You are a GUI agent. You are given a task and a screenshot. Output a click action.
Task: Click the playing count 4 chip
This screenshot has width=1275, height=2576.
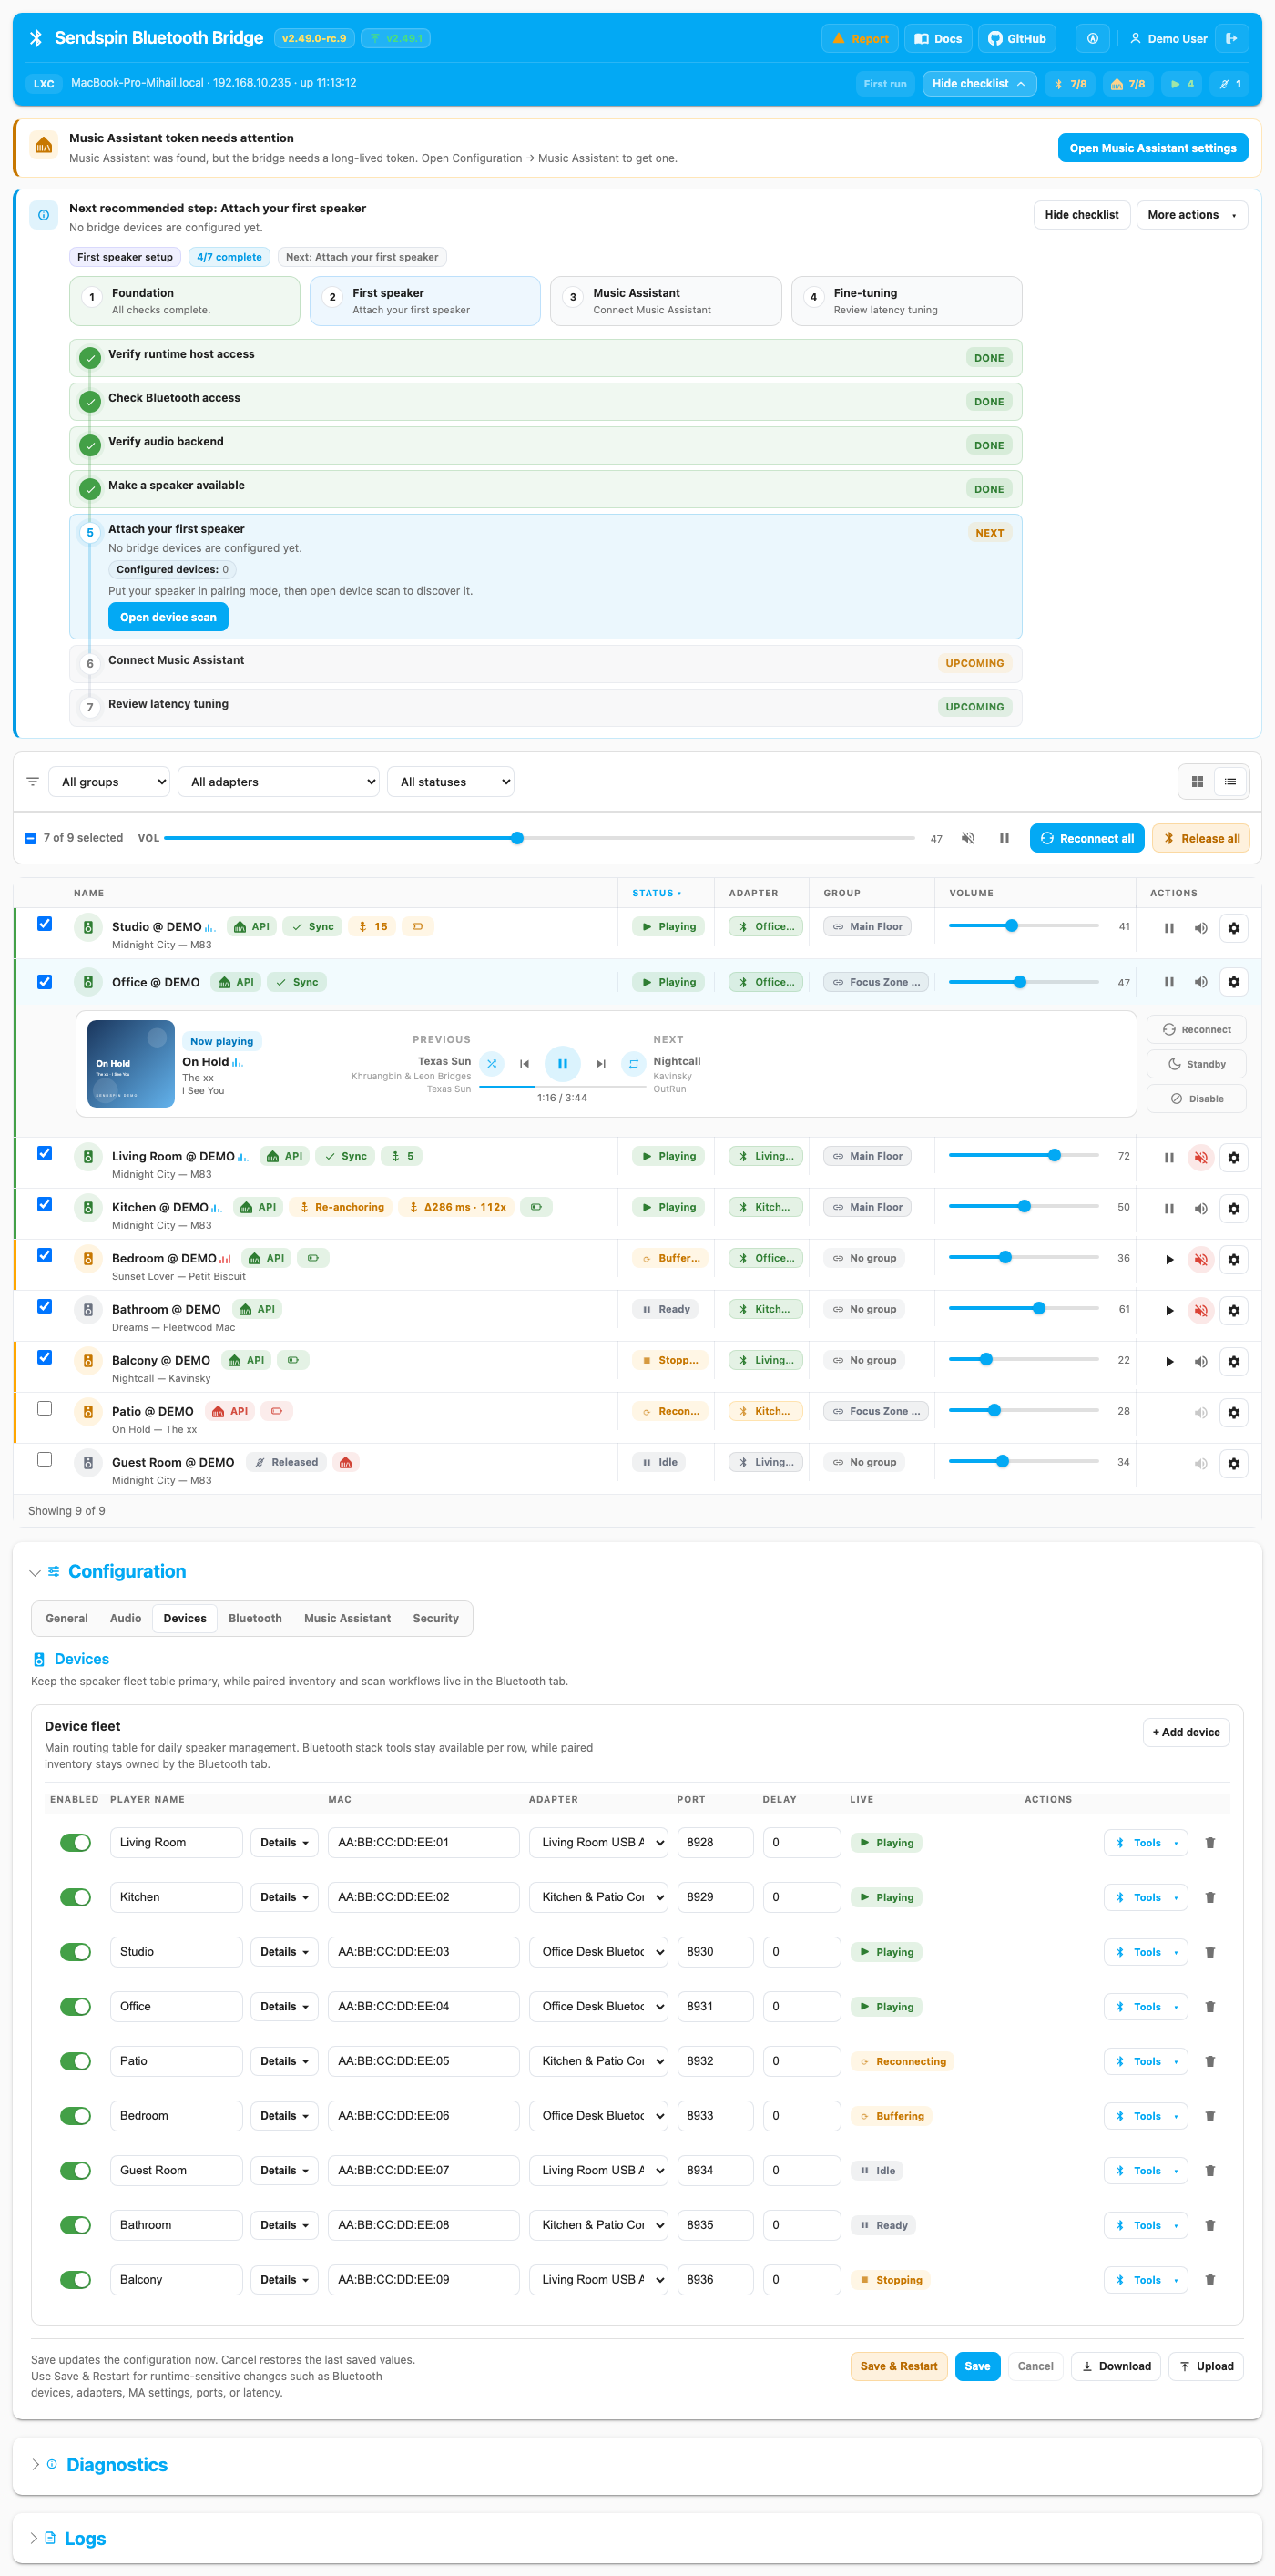[1182, 84]
